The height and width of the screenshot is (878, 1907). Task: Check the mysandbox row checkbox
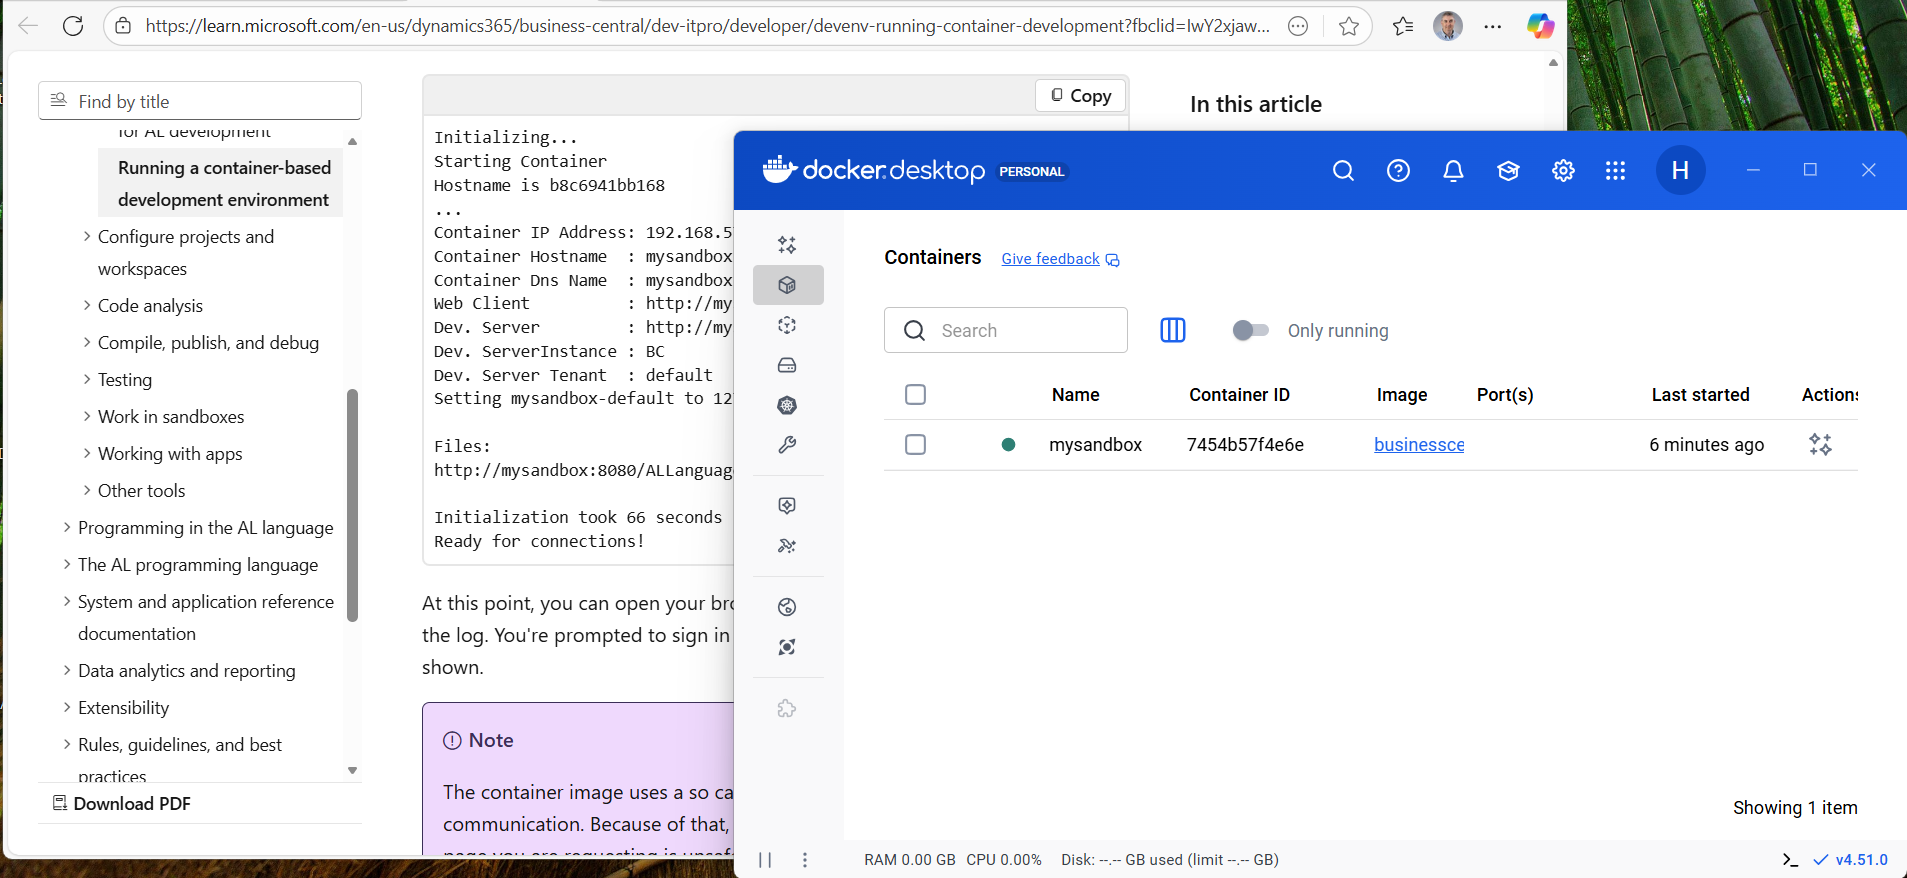click(915, 444)
